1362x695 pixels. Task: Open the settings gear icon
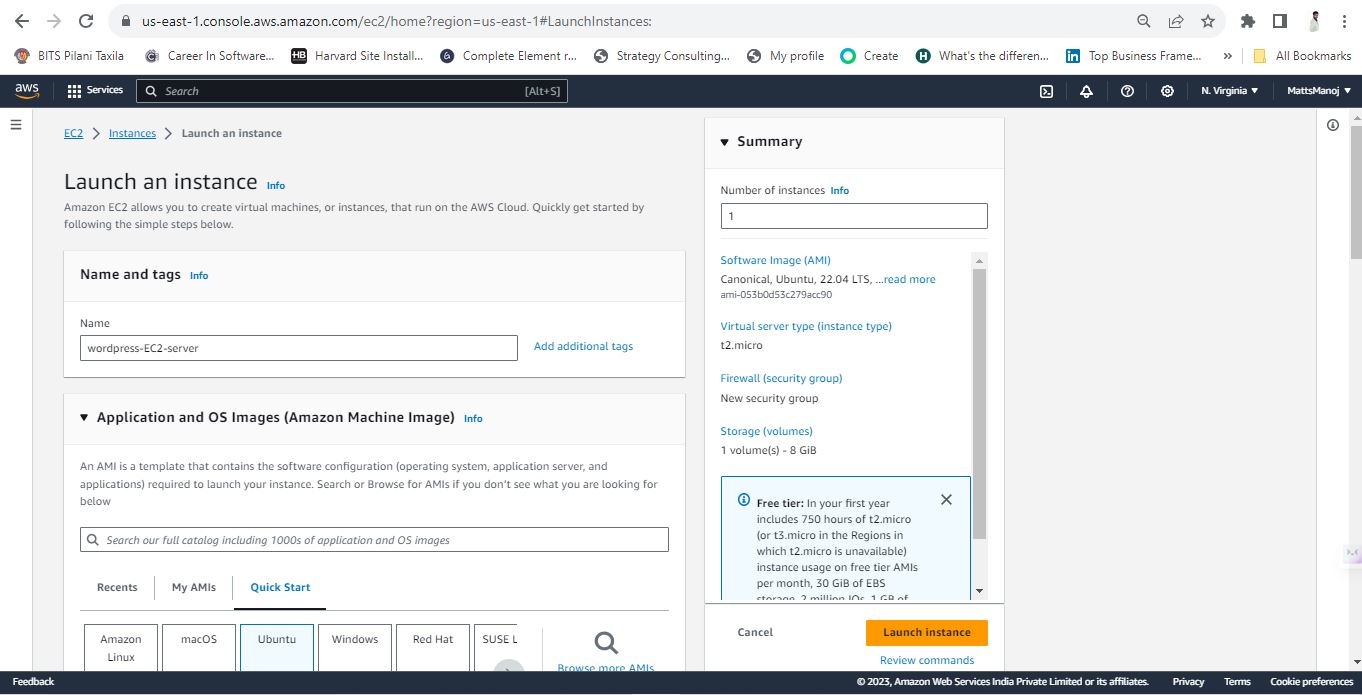[x=1167, y=91]
